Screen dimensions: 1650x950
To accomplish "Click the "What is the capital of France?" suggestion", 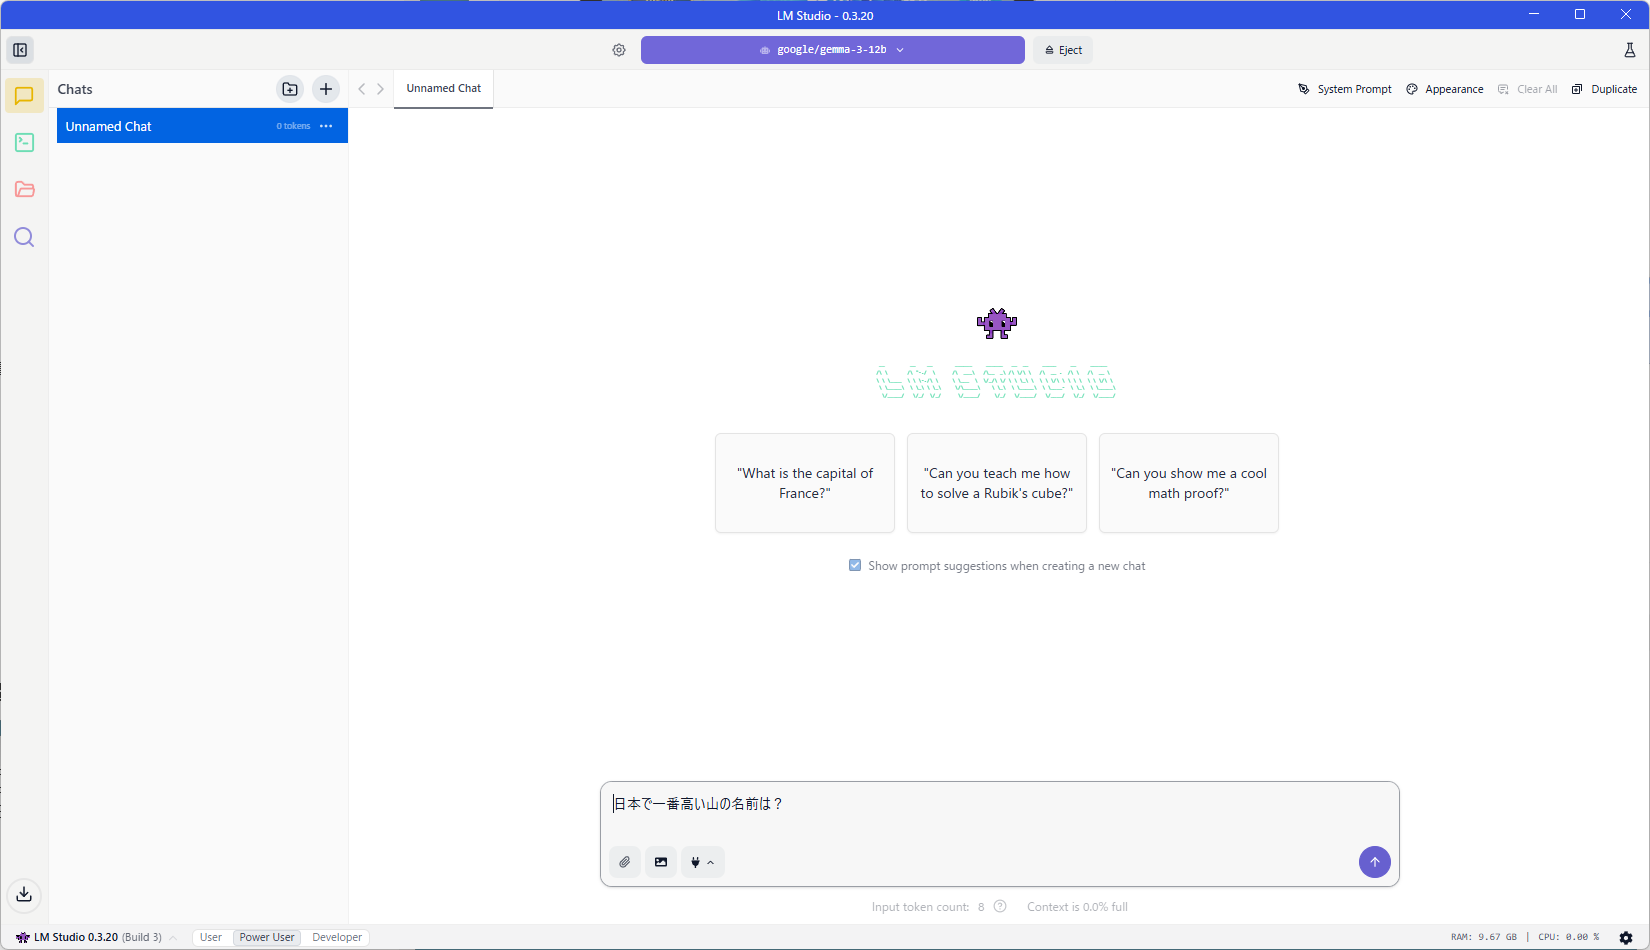I will click(x=805, y=483).
